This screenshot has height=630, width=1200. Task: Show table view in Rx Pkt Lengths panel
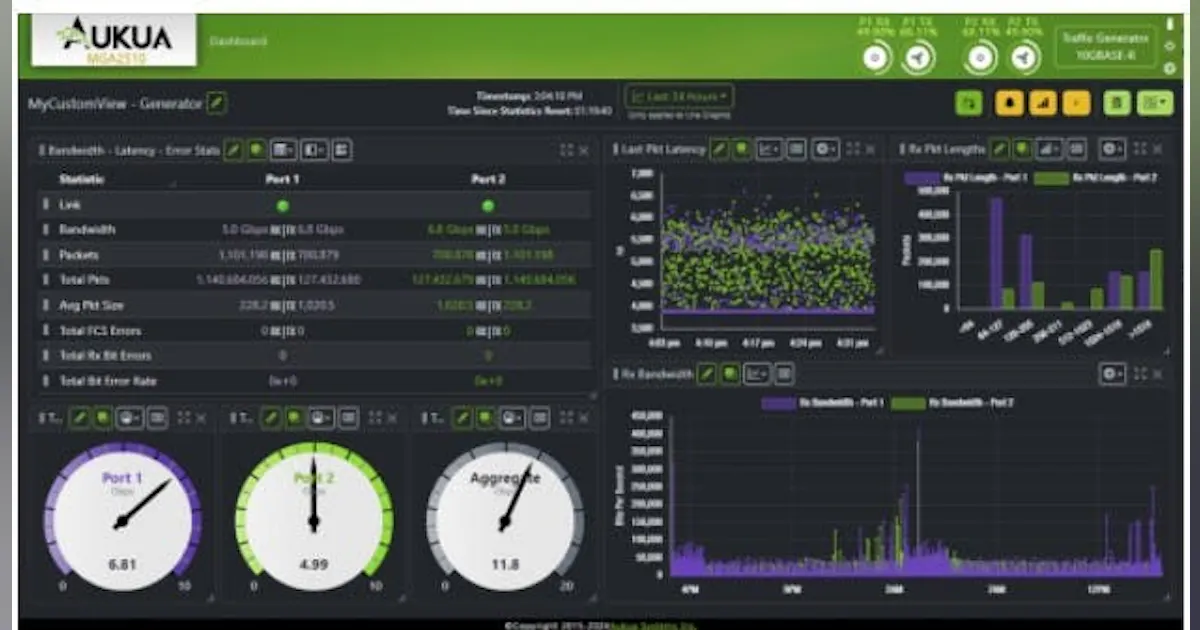point(1076,149)
